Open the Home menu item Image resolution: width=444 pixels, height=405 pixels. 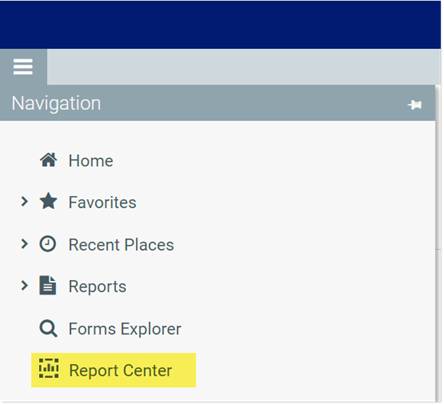click(x=91, y=161)
